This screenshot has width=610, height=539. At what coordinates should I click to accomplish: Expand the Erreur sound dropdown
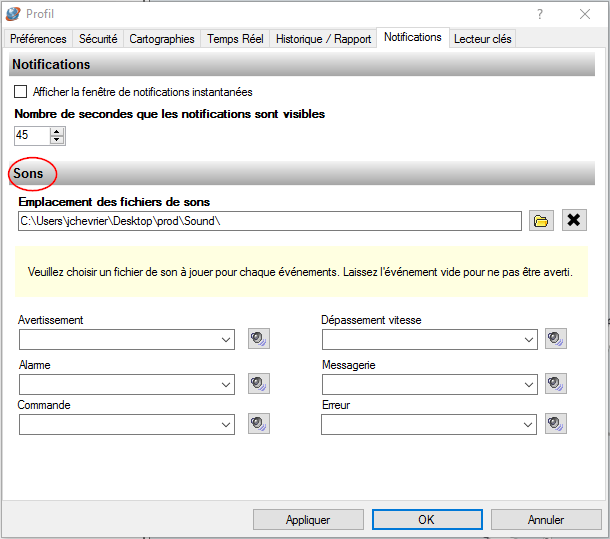(529, 425)
